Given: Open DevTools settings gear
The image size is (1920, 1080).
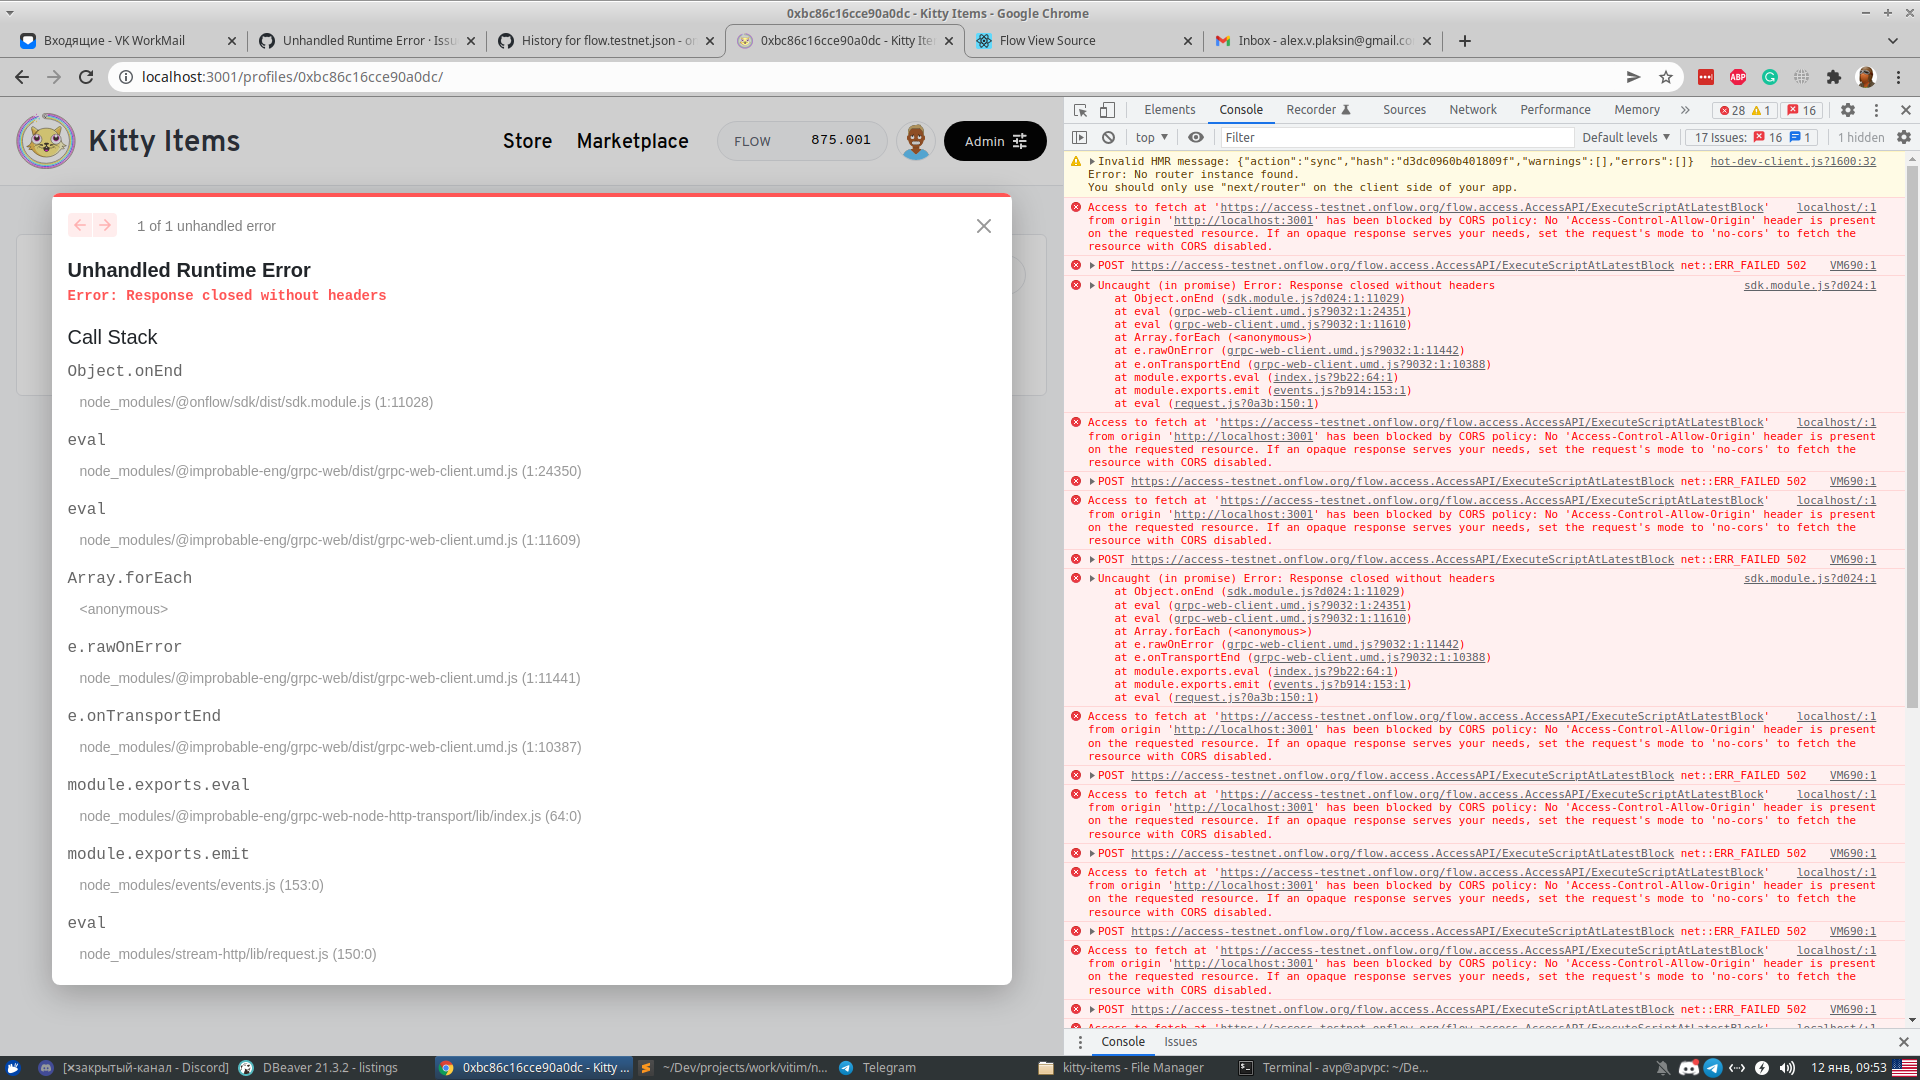Looking at the screenshot, I should (1847, 110).
